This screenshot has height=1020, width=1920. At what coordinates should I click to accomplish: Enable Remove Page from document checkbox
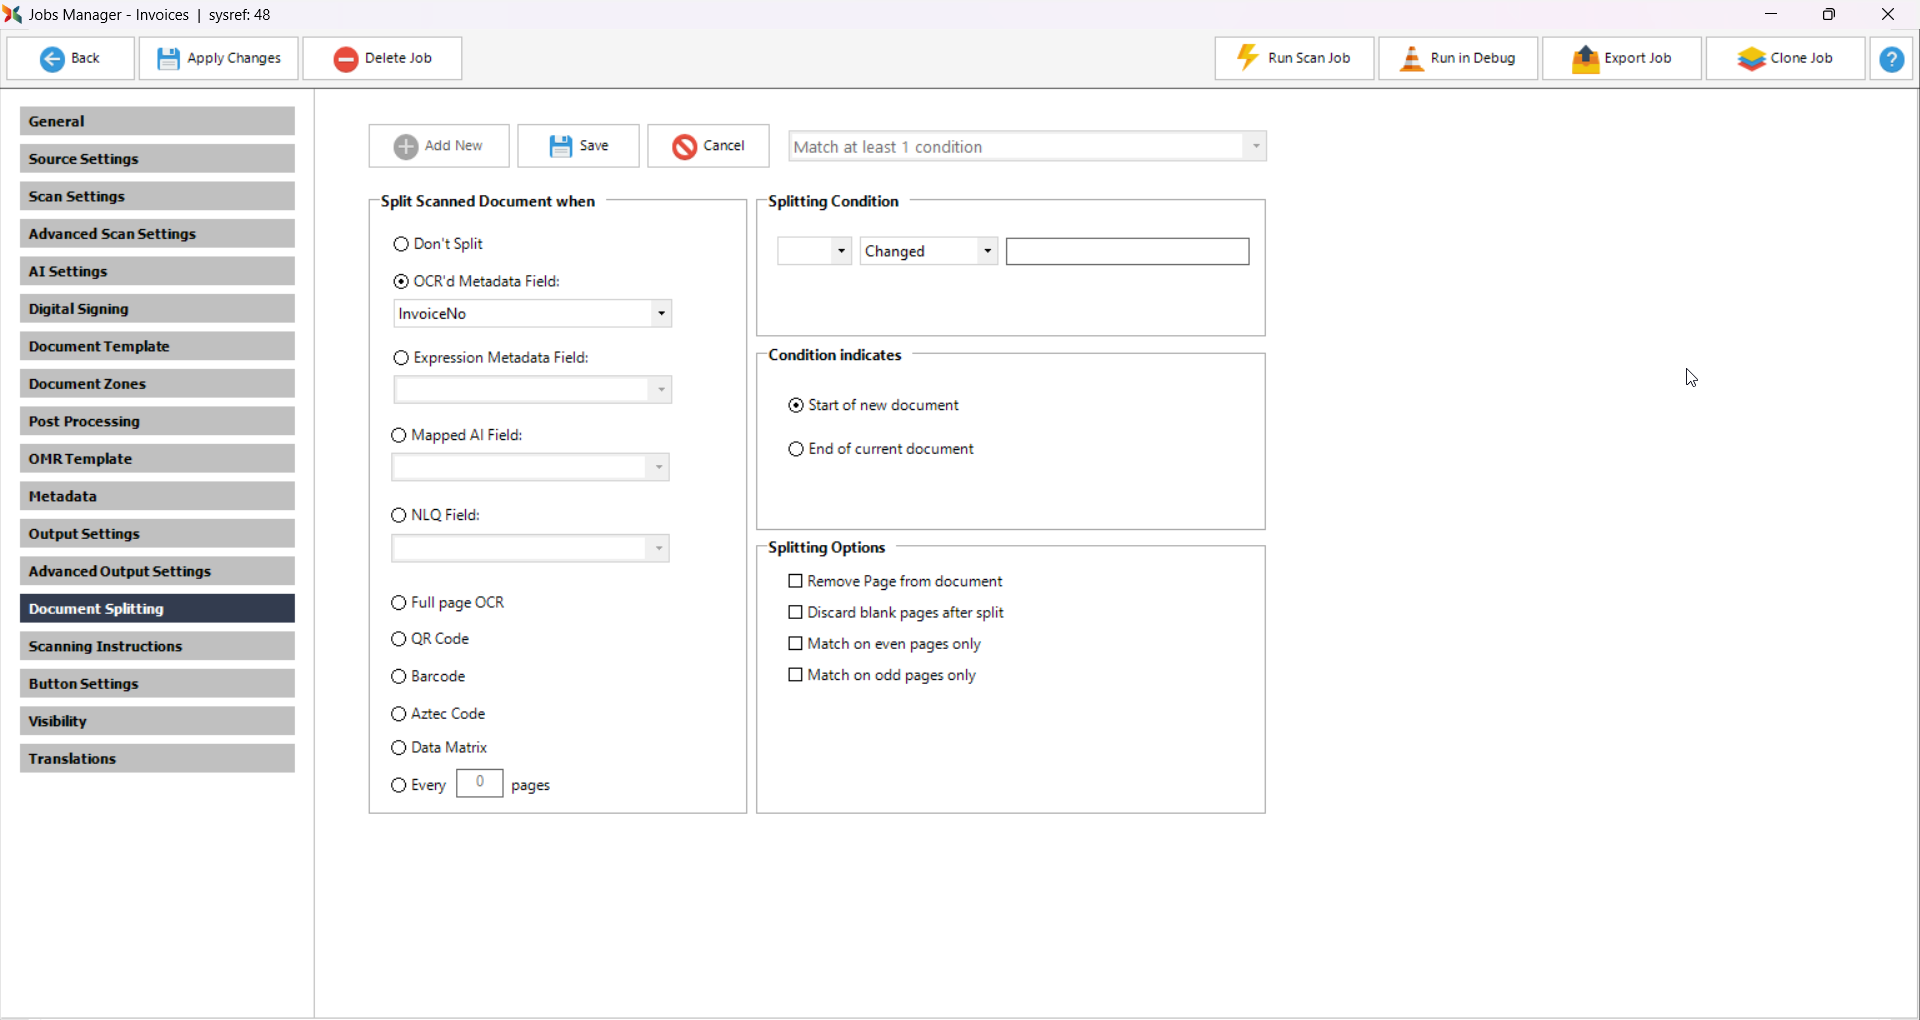pyautogui.click(x=796, y=581)
